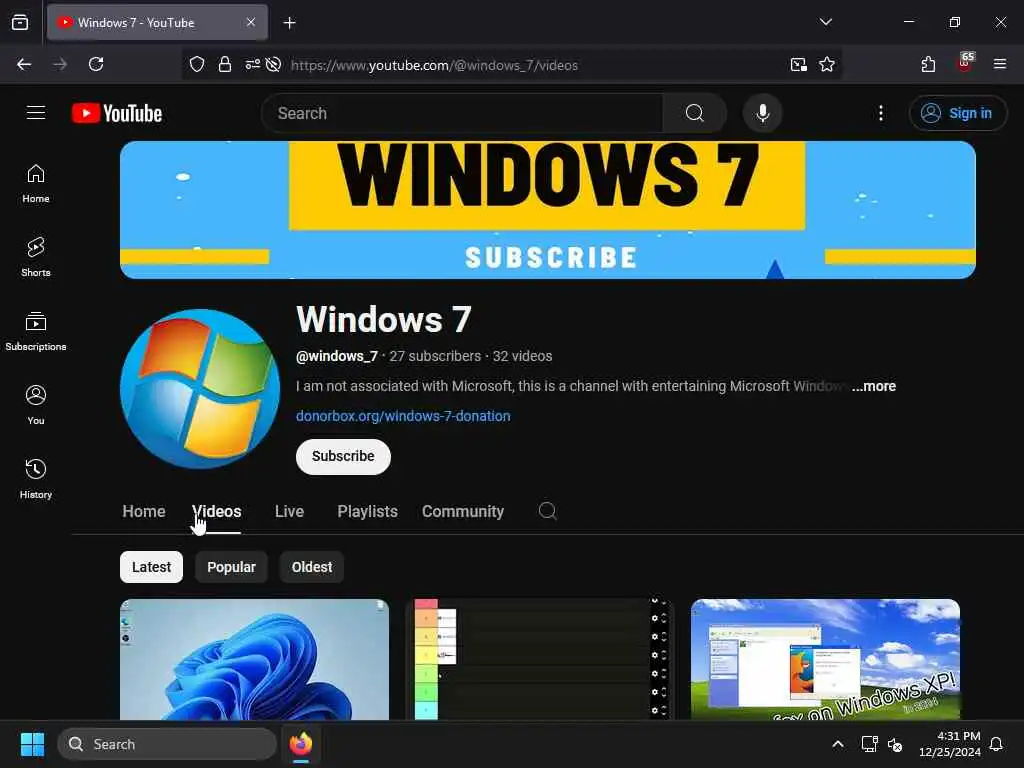Click the Sign in button
Image resolution: width=1024 pixels, height=768 pixels.
pyautogui.click(x=957, y=113)
